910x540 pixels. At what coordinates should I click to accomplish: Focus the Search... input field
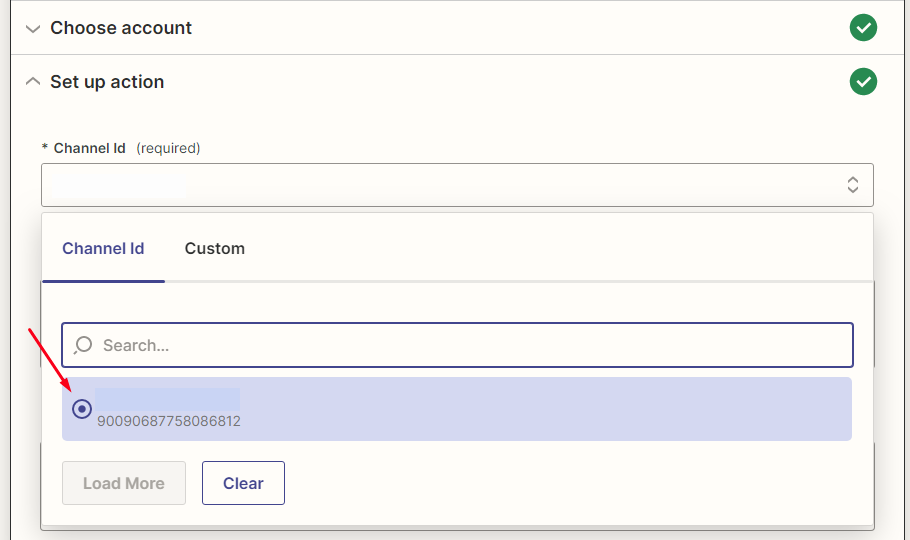click(470, 345)
